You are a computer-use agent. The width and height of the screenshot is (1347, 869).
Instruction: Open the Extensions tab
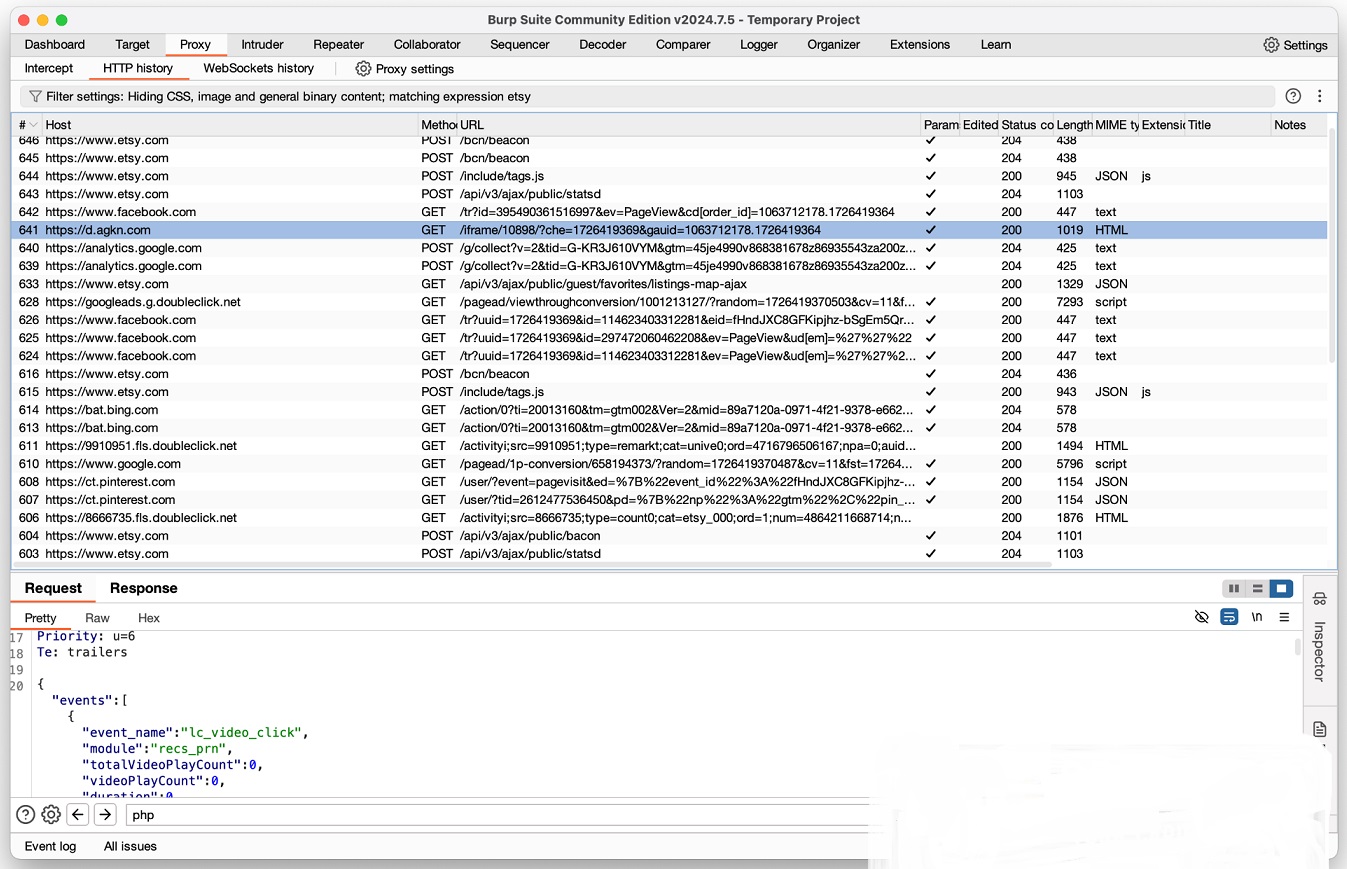[920, 45]
